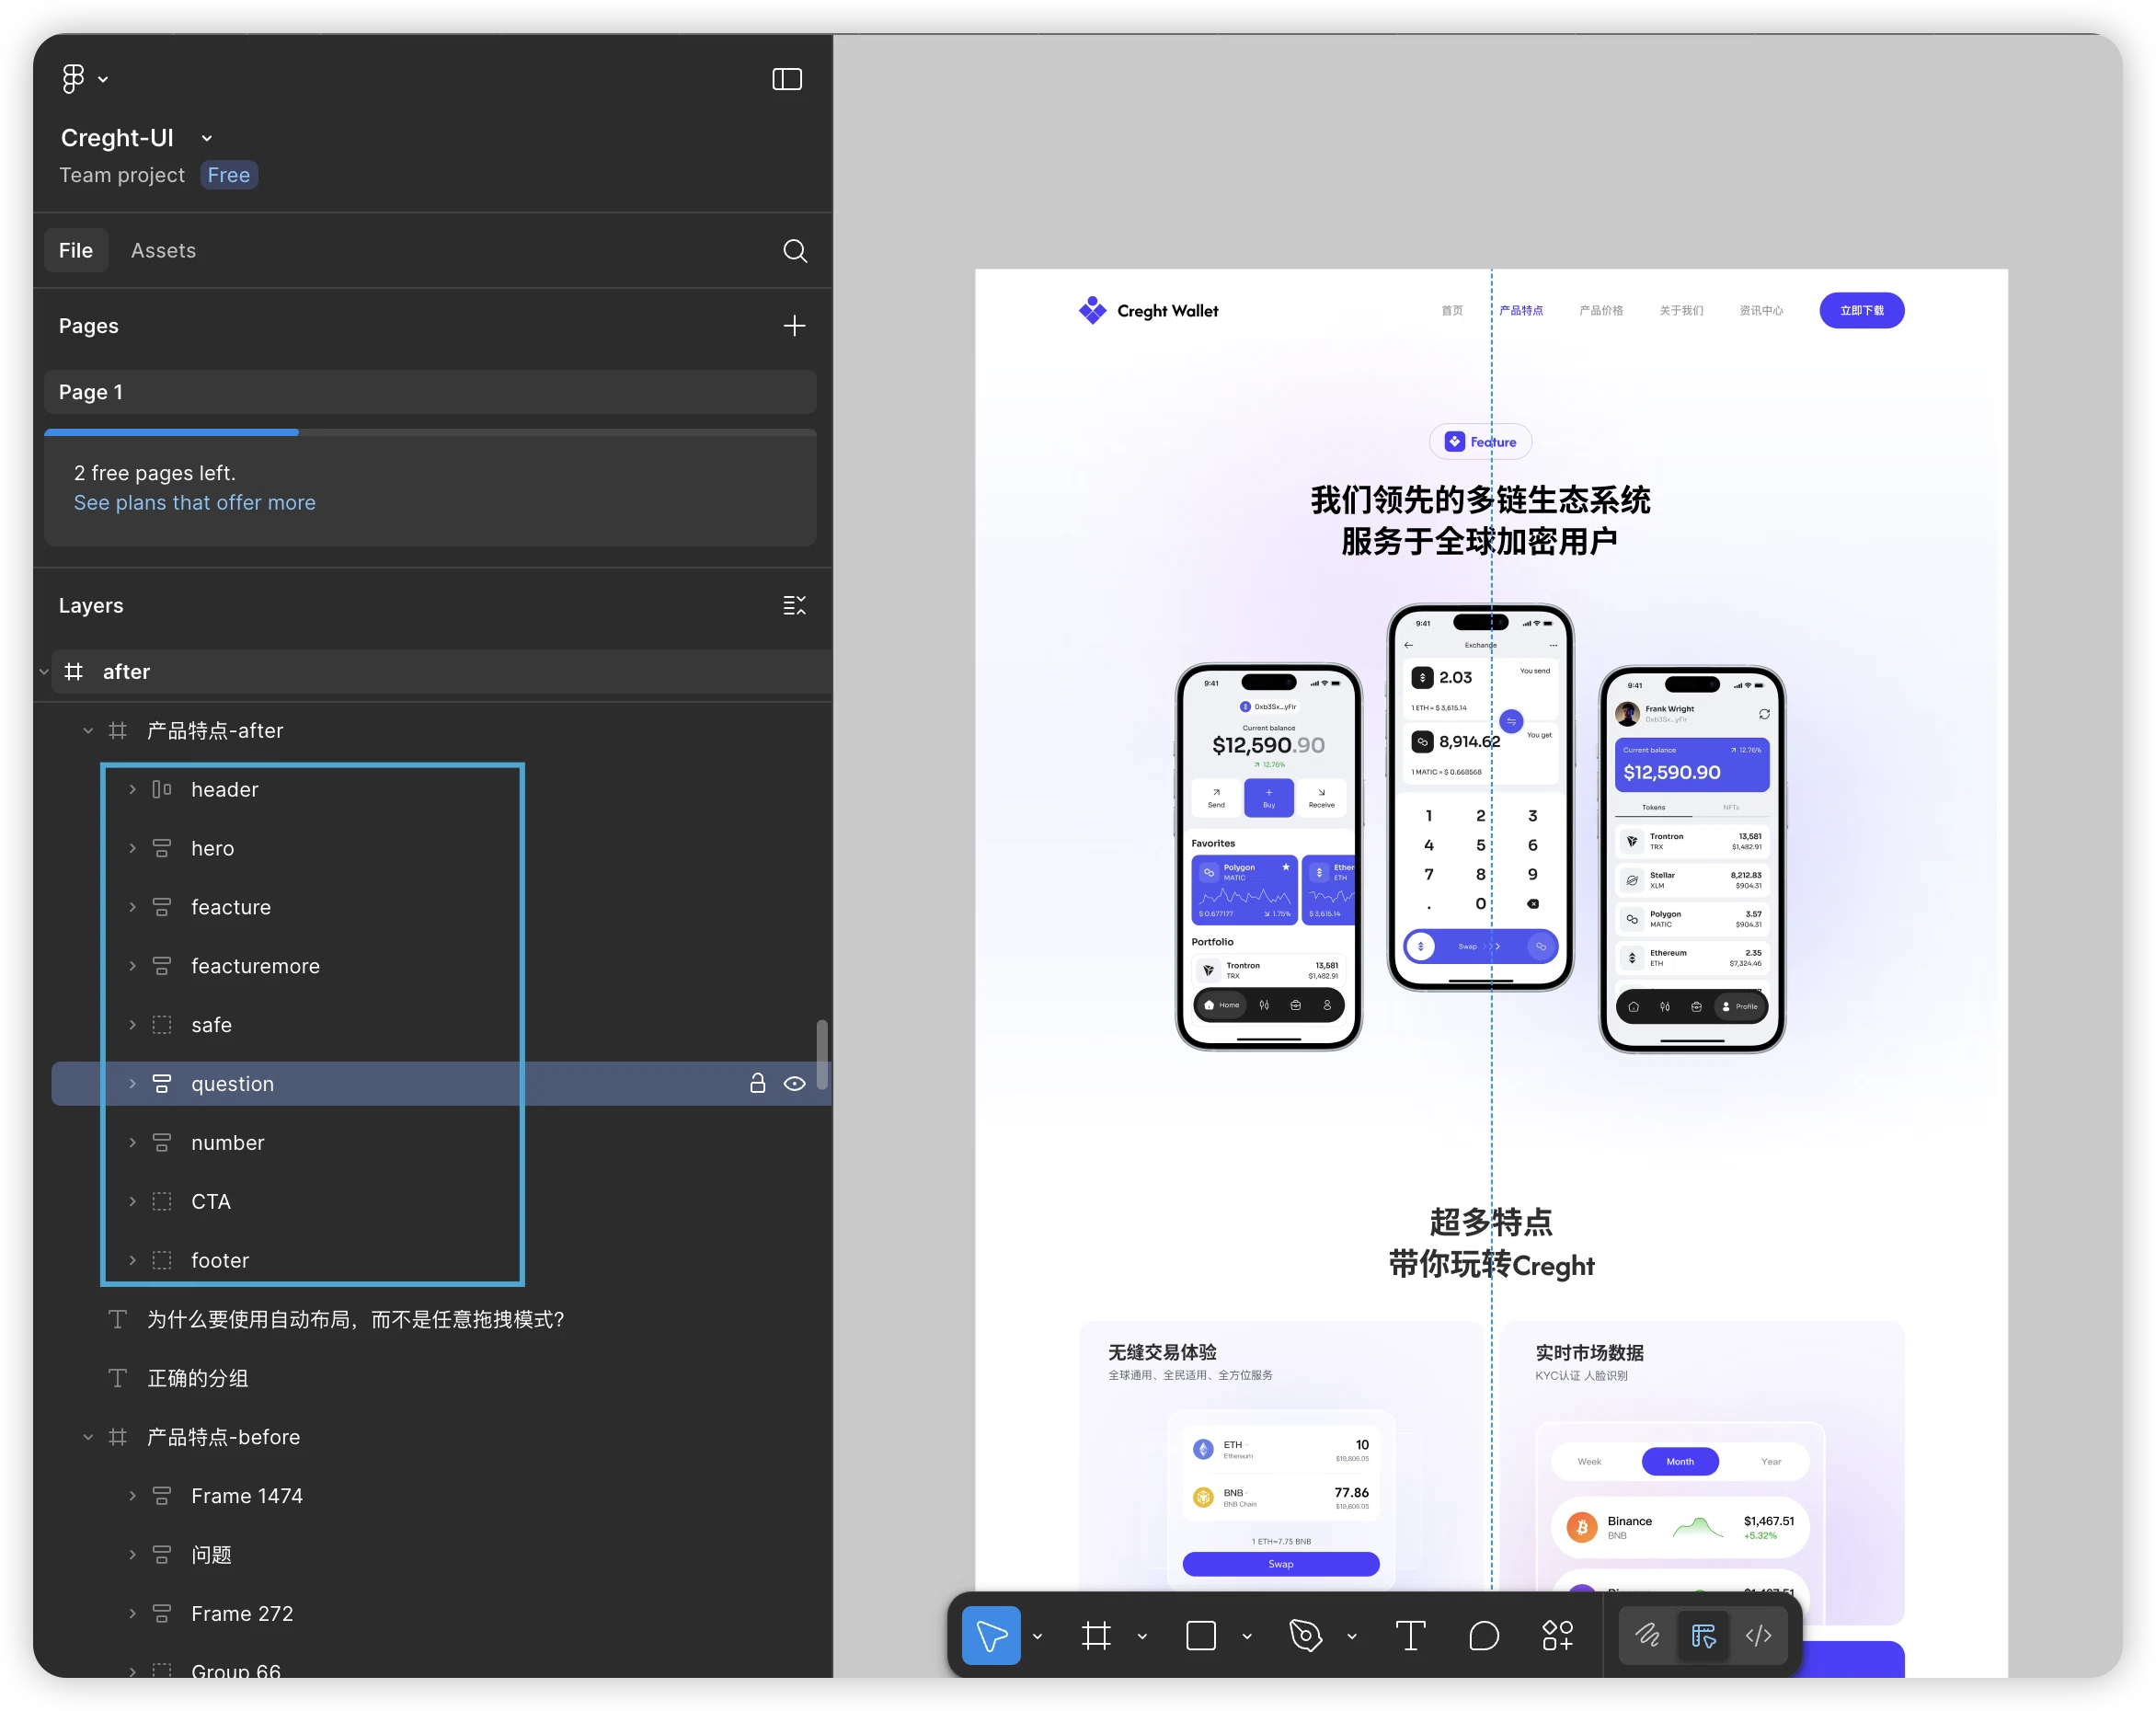Toggle the sidebar panel icon

787,79
